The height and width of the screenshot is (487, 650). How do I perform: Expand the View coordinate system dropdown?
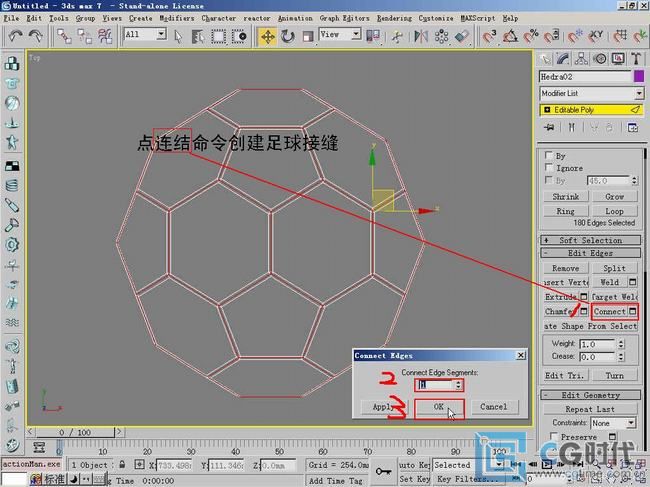click(x=343, y=35)
